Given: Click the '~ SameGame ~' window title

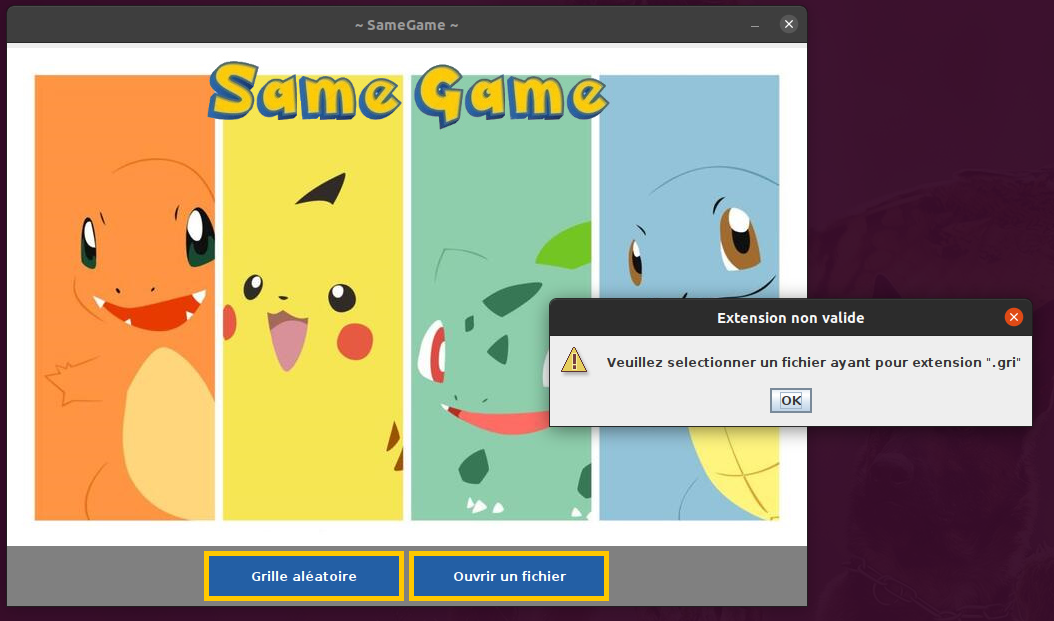Looking at the screenshot, I should (x=406, y=25).
